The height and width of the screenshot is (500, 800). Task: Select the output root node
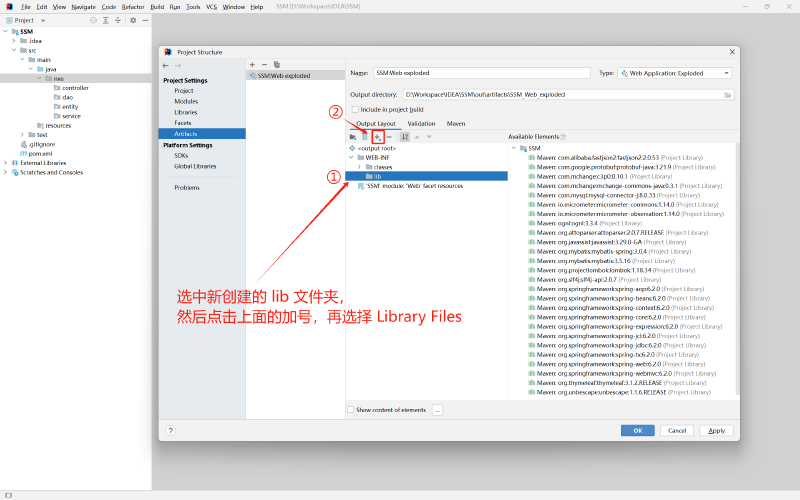[377, 148]
